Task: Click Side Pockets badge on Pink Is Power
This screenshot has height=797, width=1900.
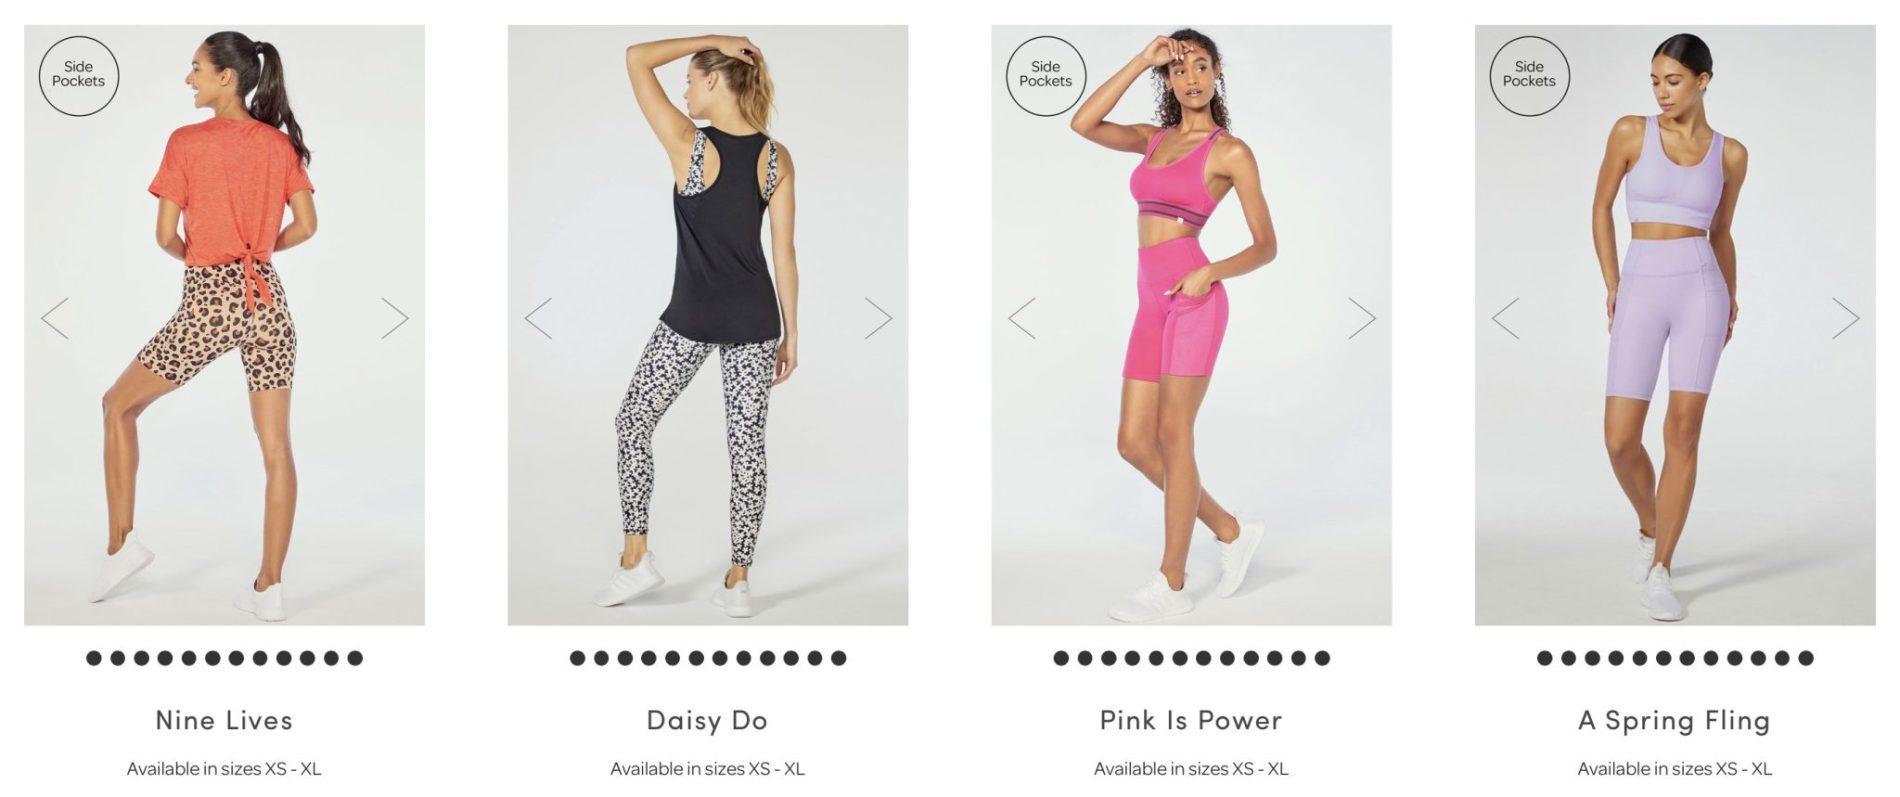Action: pyautogui.click(x=1046, y=76)
